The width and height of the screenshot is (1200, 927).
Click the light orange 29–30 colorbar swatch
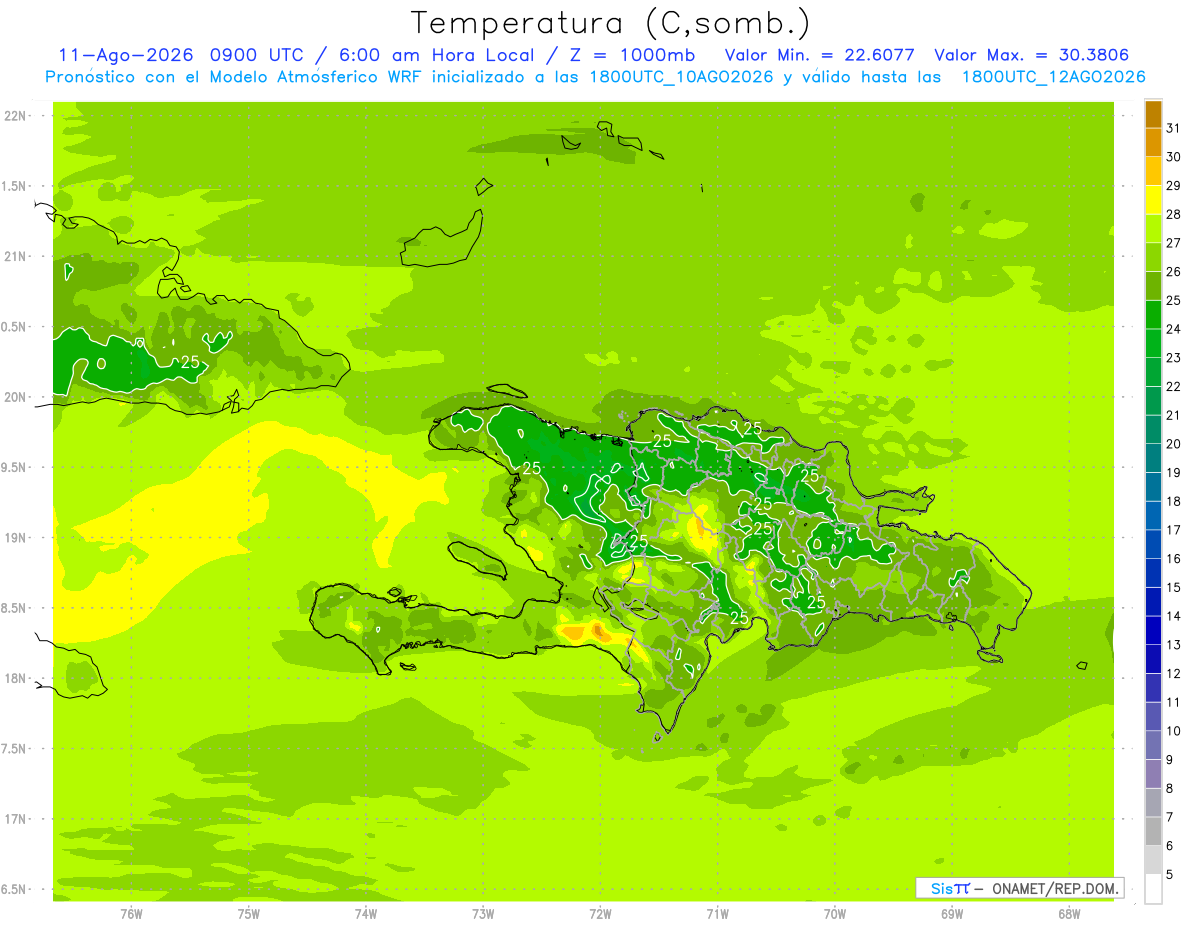pos(1153,171)
